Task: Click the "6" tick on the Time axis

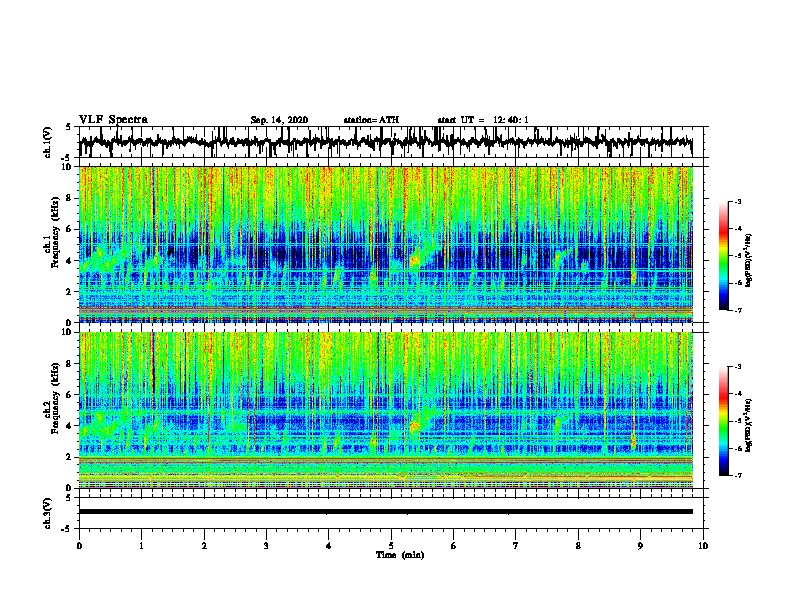Action: point(454,546)
